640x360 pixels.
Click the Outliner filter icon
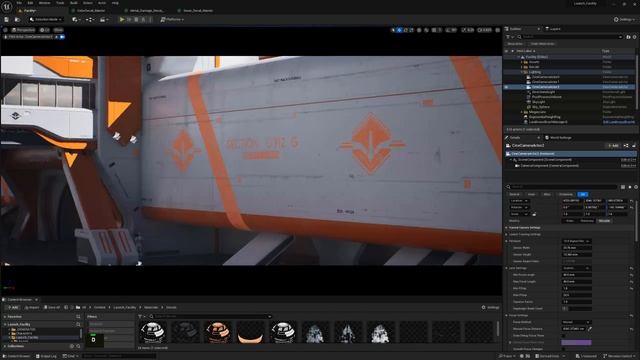tap(509, 37)
